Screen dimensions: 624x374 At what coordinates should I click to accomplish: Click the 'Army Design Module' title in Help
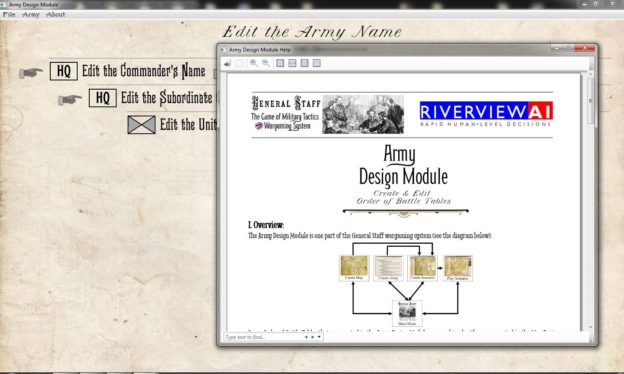[403, 165]
